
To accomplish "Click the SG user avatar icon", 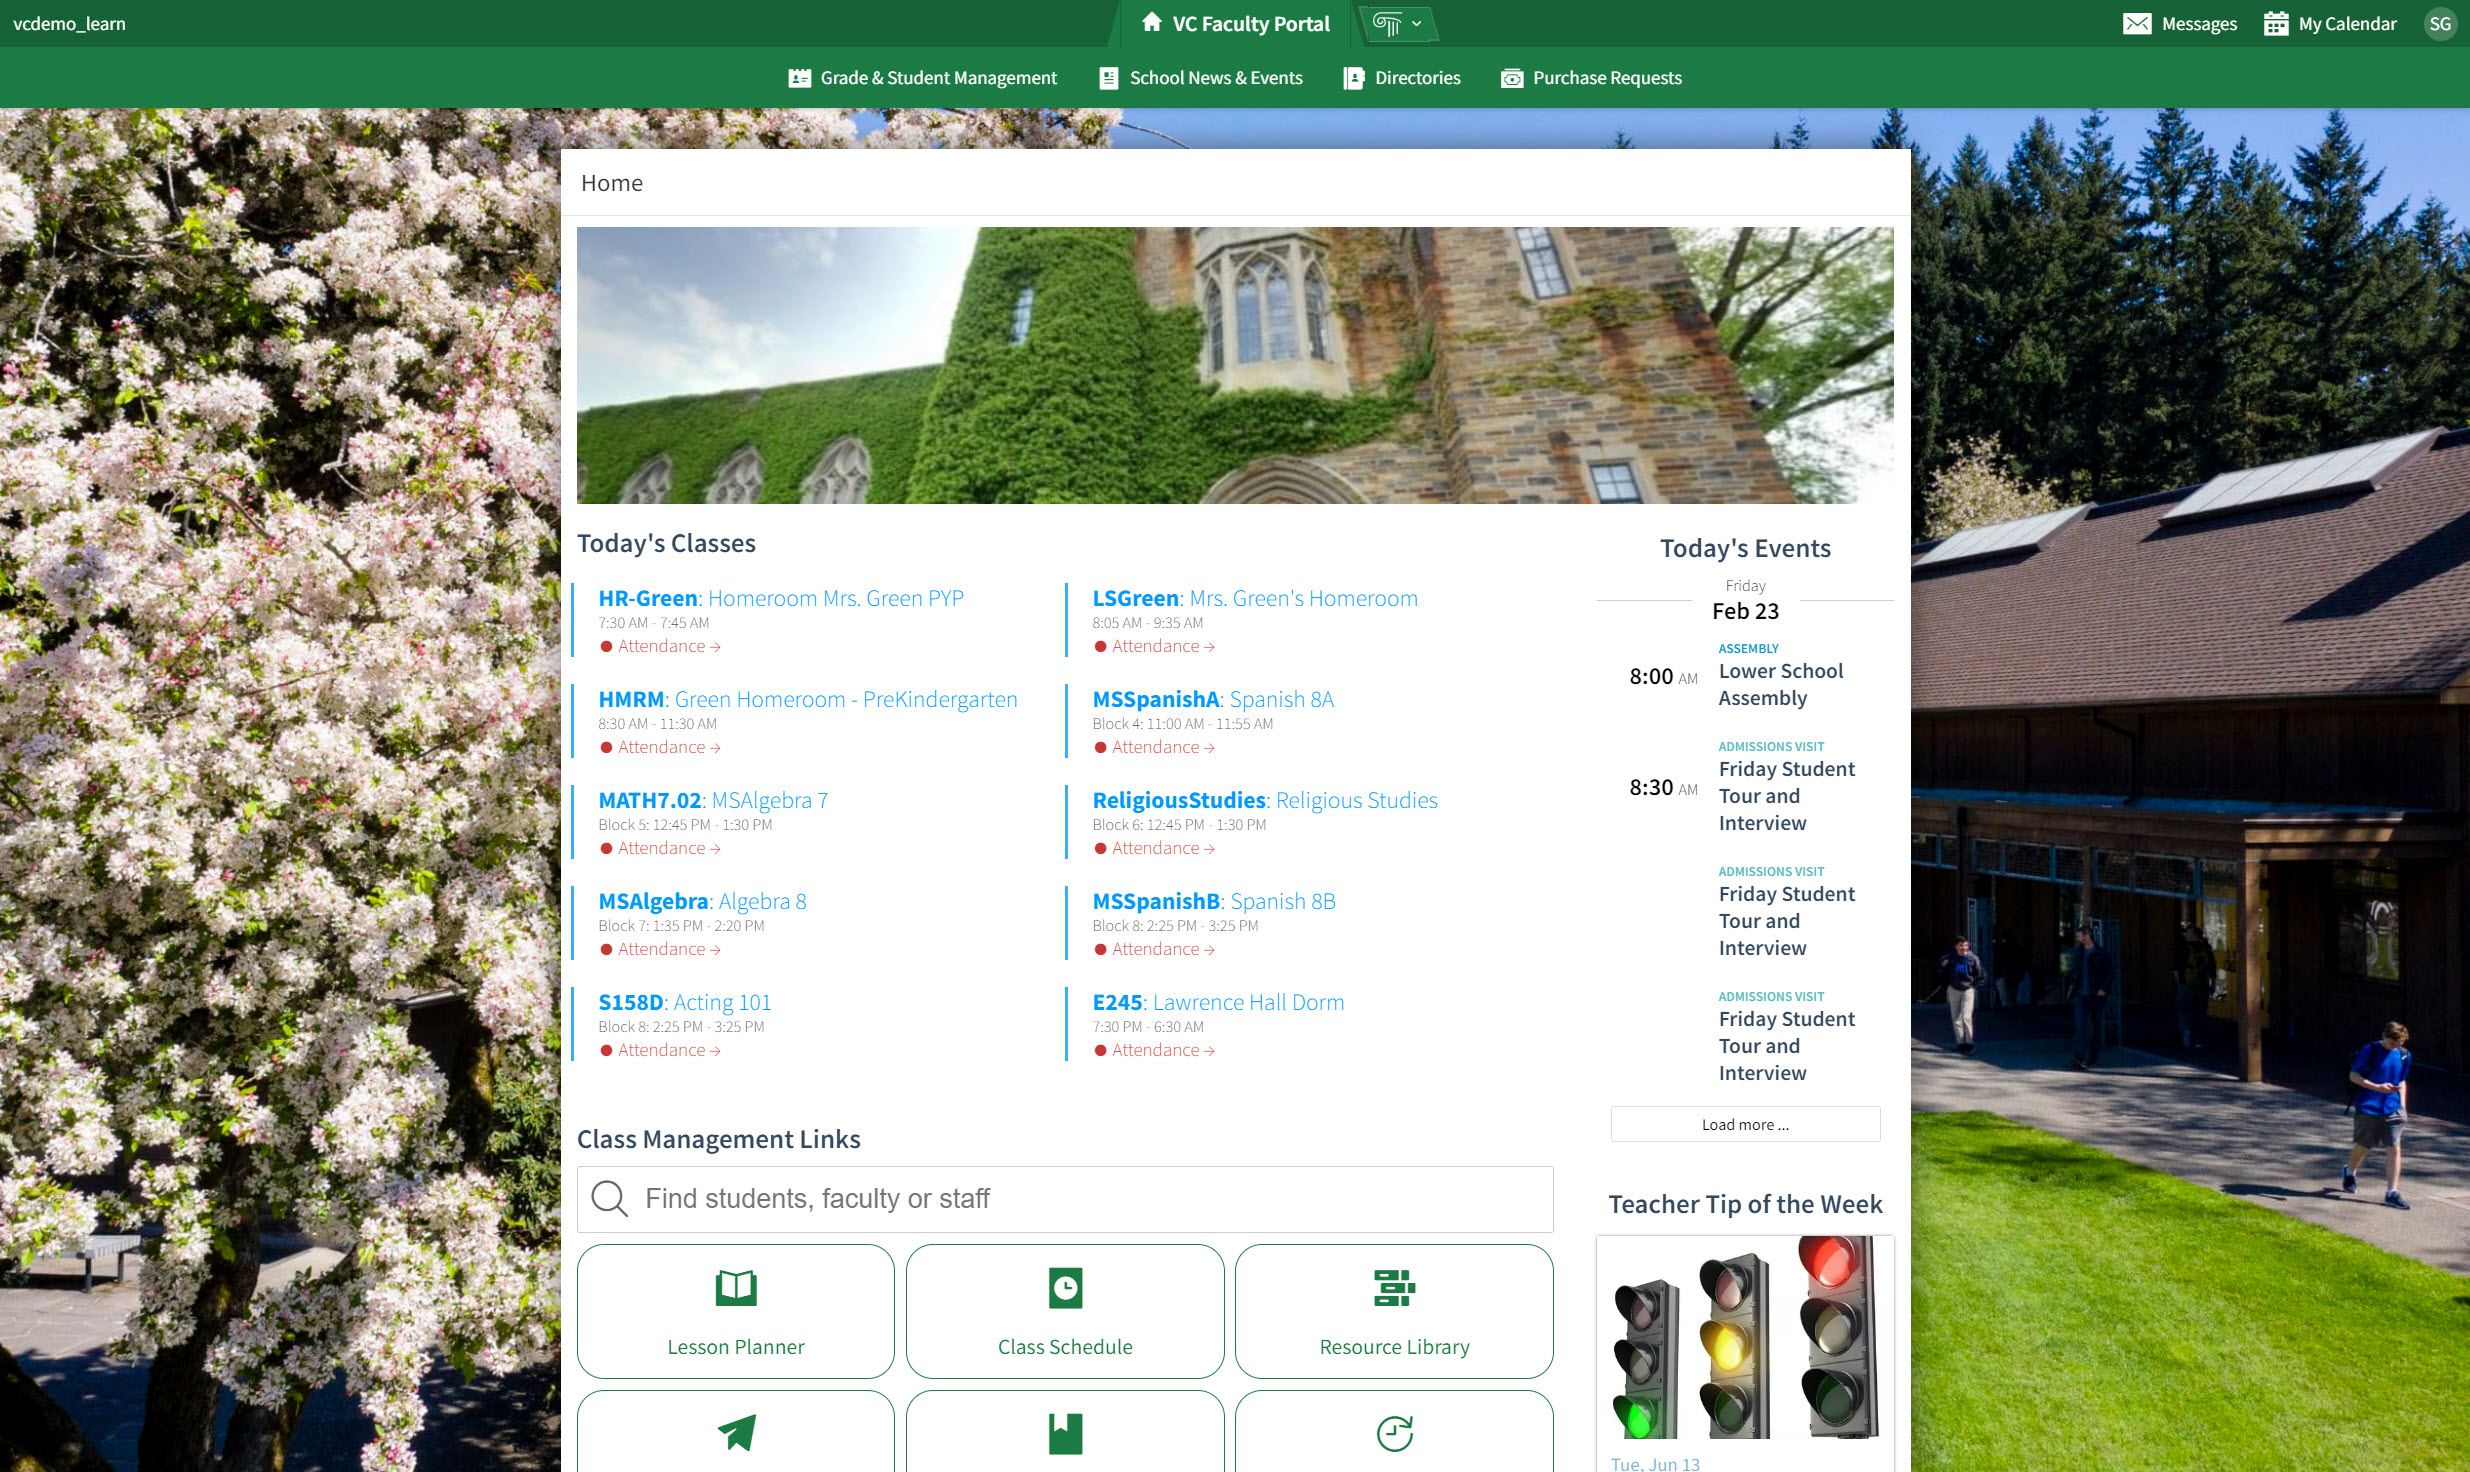I will (x=2440, y=23).
